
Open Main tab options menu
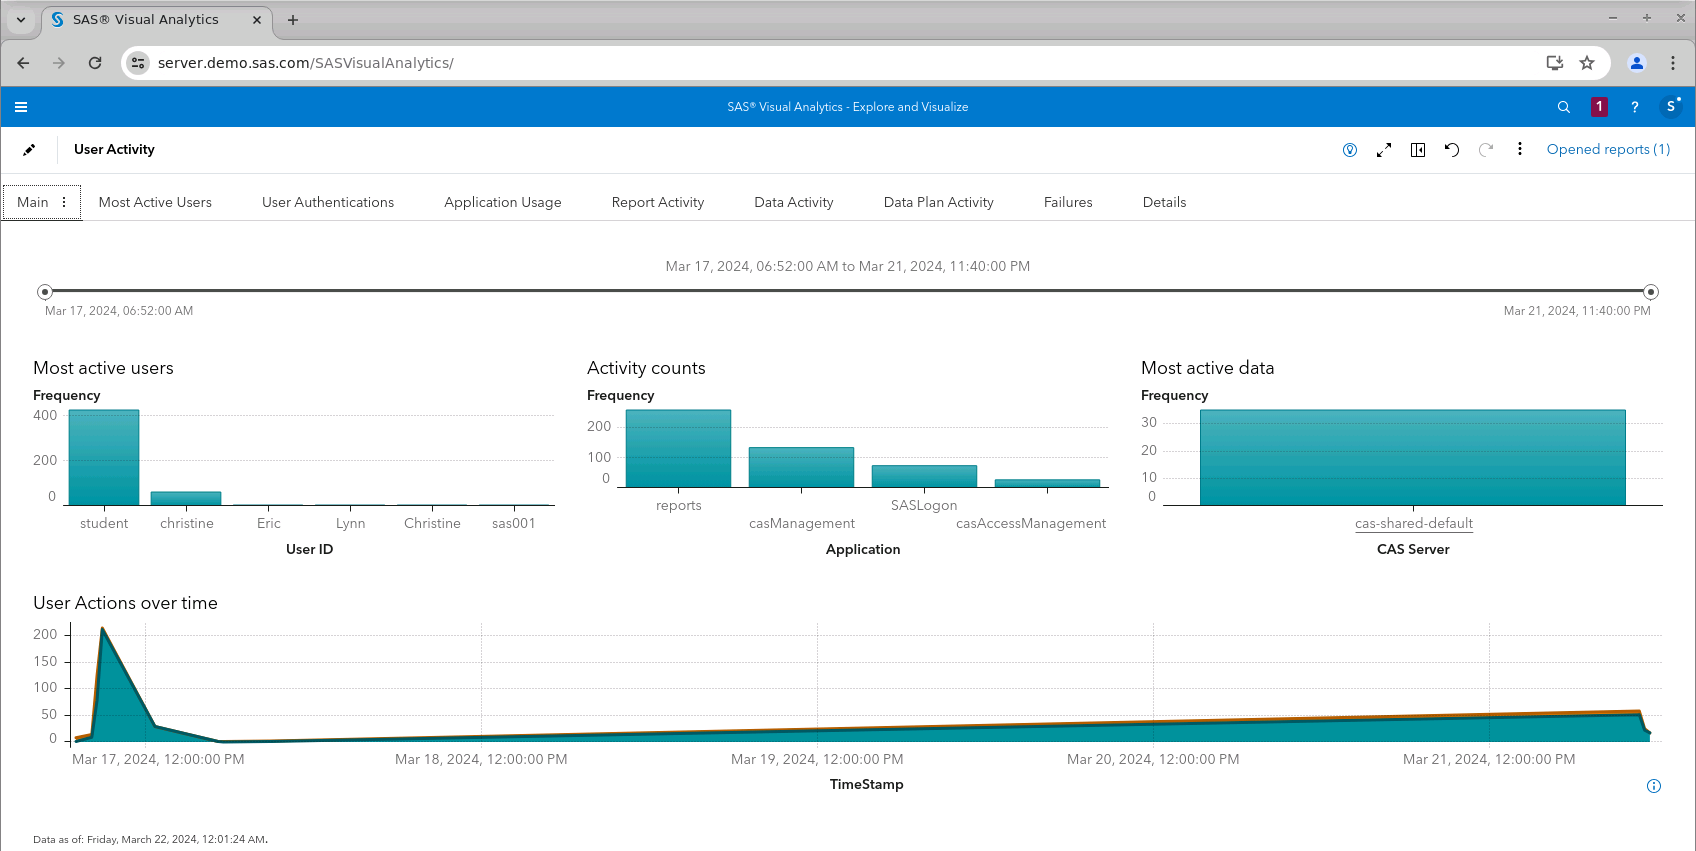pyautogui.click(x=64, y=202)
